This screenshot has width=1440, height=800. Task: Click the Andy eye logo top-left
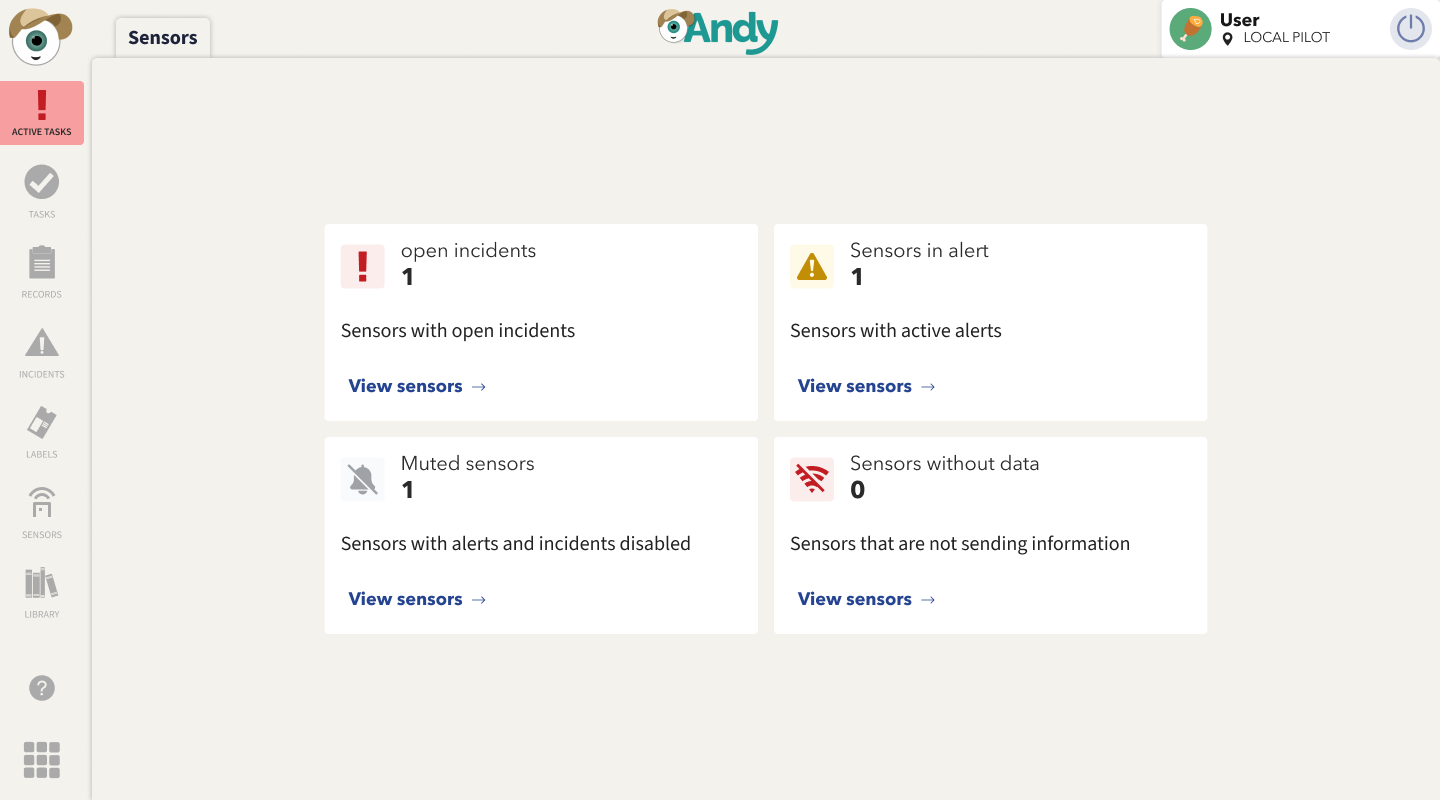[x=39, y=37]
